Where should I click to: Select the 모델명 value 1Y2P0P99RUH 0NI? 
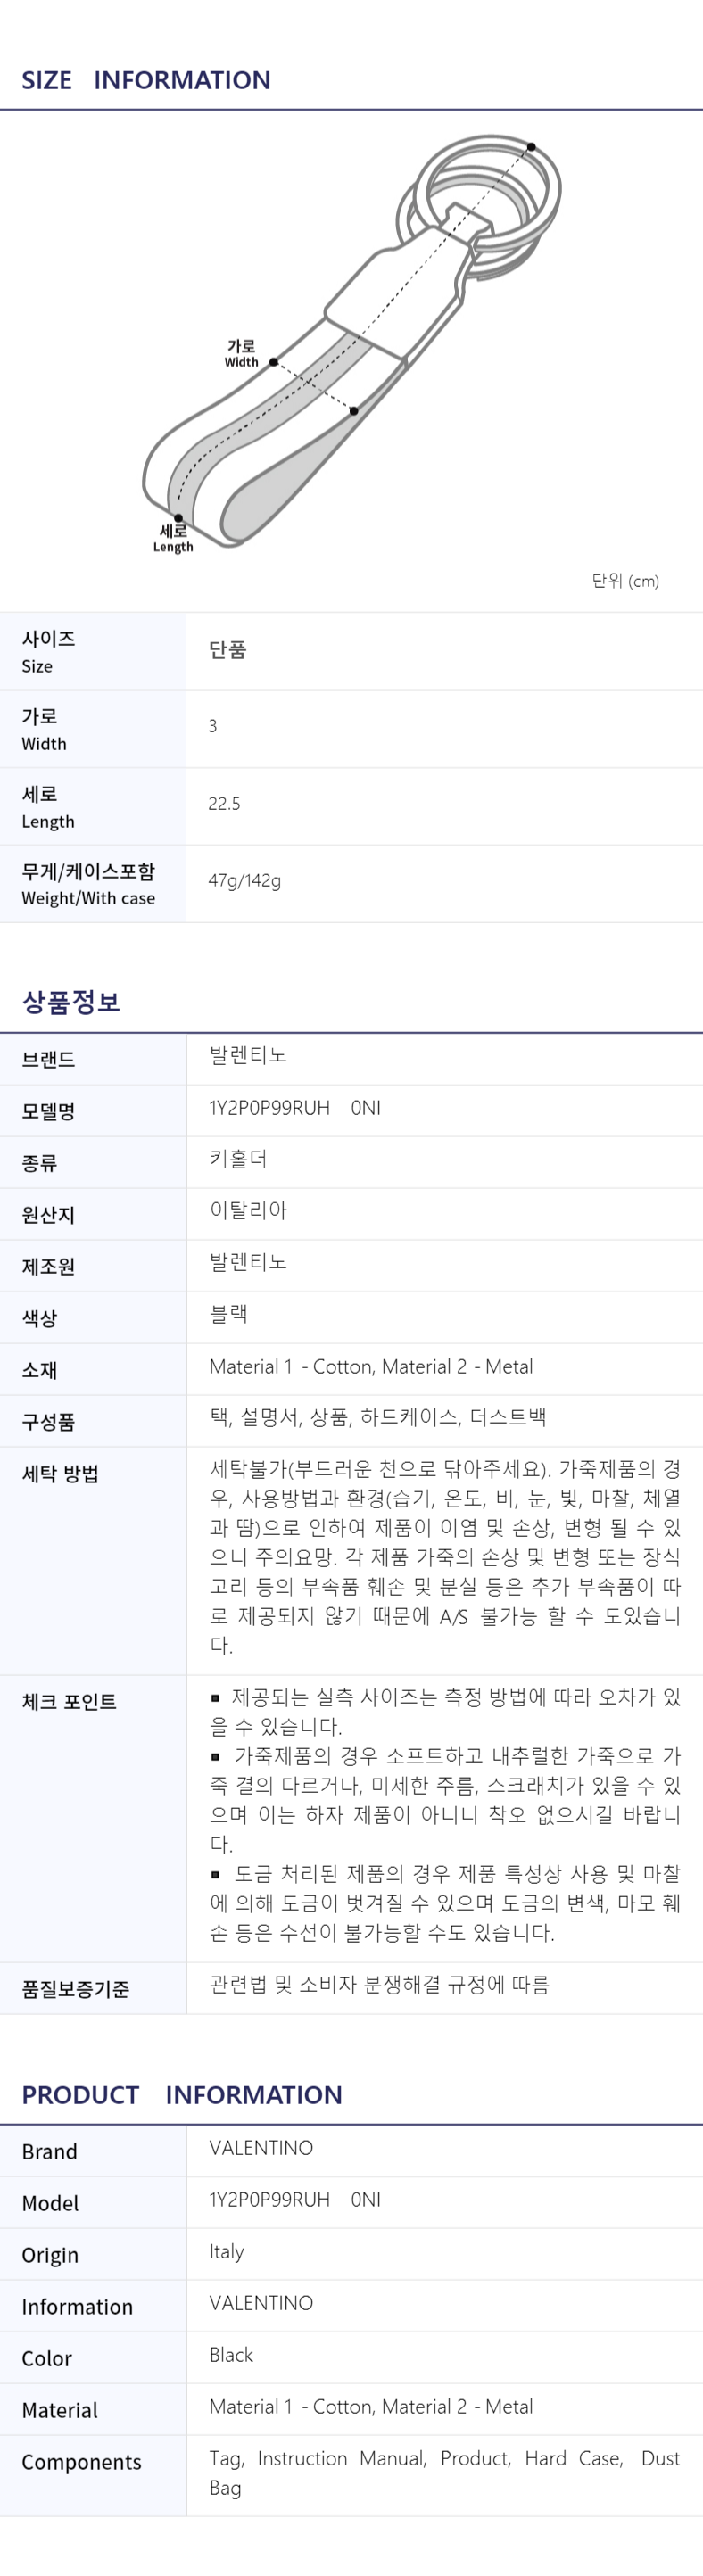tap(294, 1108)
